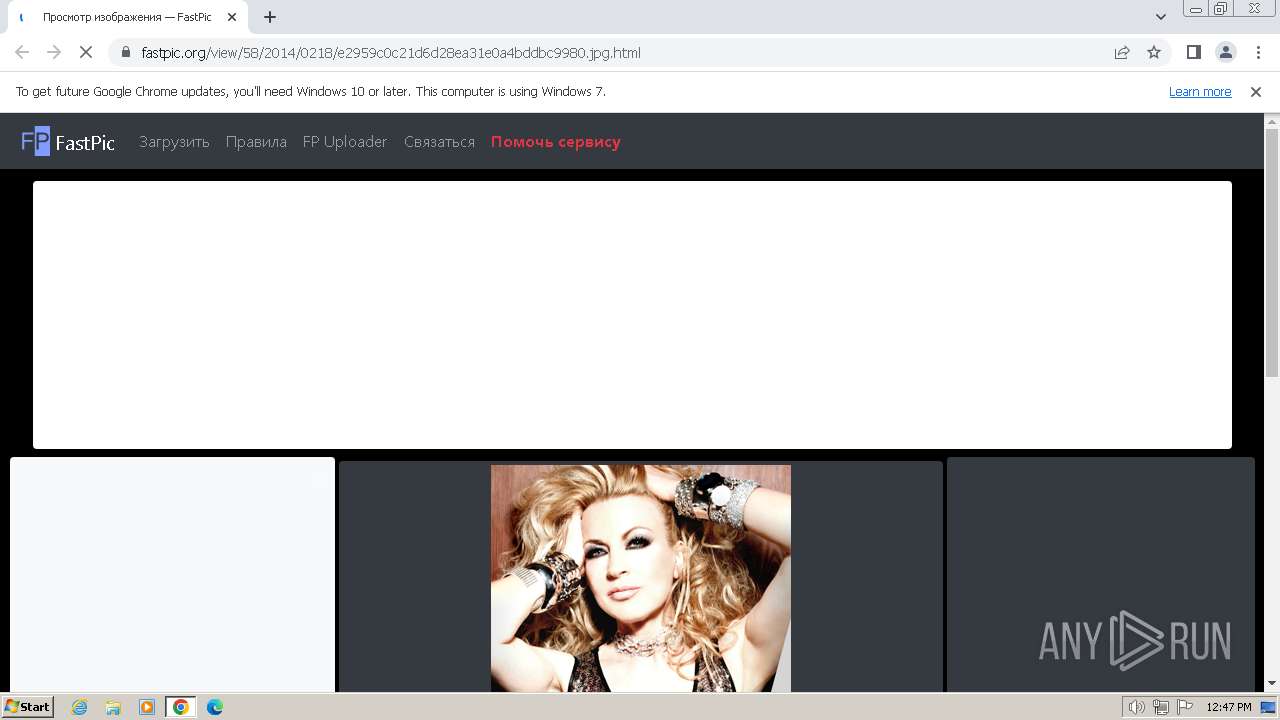
Task: Open FP Uploader page
Action: (x=345, y=142)
